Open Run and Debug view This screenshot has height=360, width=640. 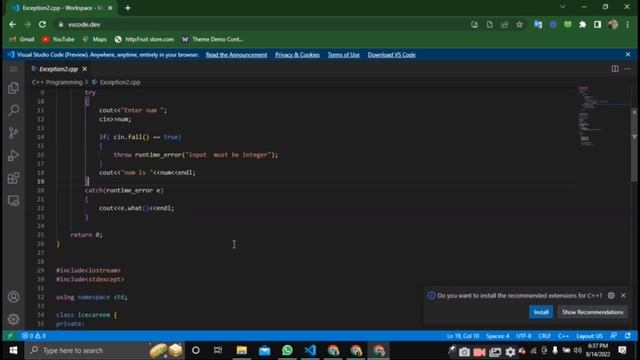coord(13,156)
